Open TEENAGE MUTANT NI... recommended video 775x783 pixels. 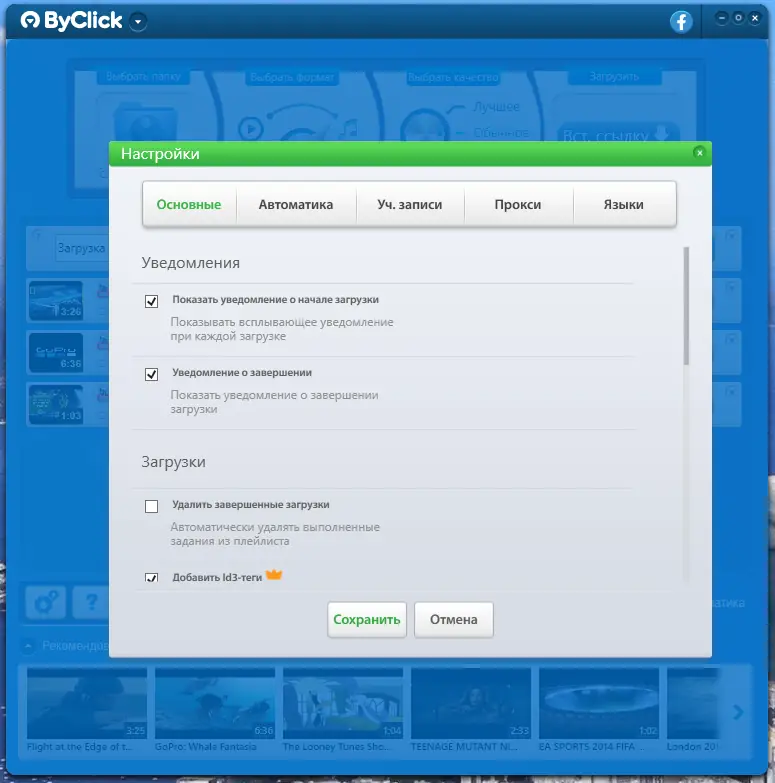pos(470,704)
